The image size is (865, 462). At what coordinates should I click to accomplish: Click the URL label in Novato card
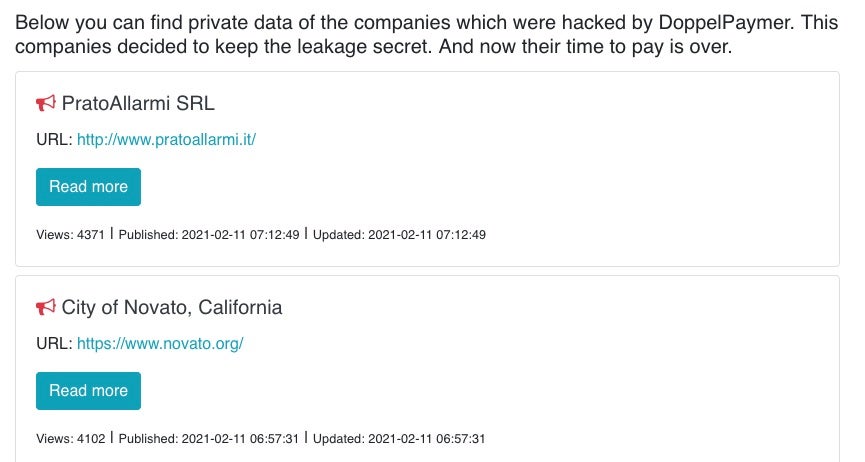pos(54,343)
